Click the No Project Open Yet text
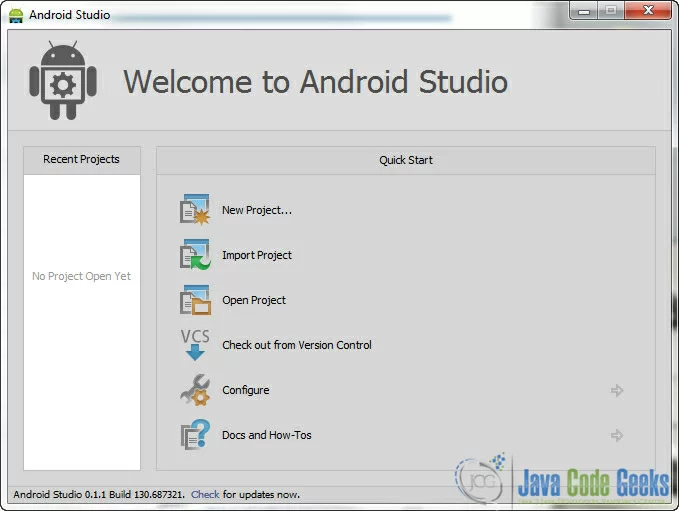This screenshot has width=679, height=511. 81,276
